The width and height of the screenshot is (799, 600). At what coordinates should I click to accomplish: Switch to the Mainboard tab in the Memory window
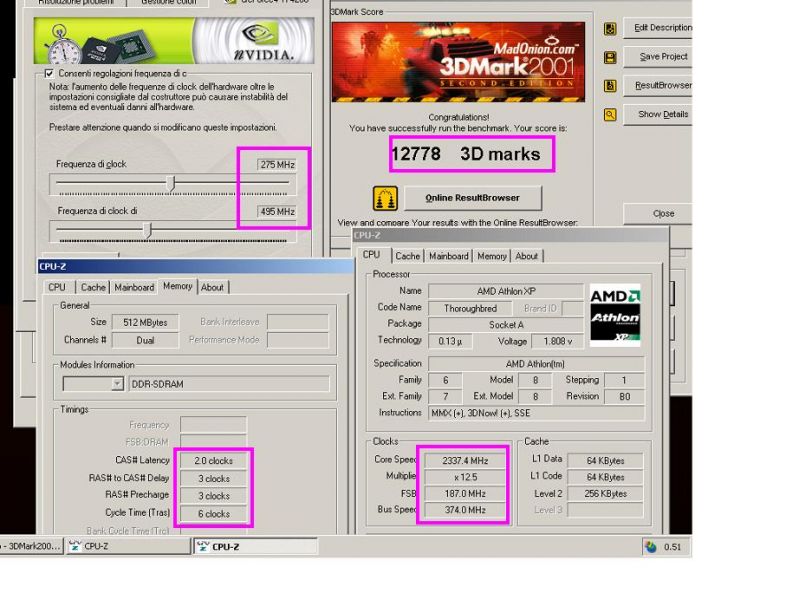[x=134, y=287]
